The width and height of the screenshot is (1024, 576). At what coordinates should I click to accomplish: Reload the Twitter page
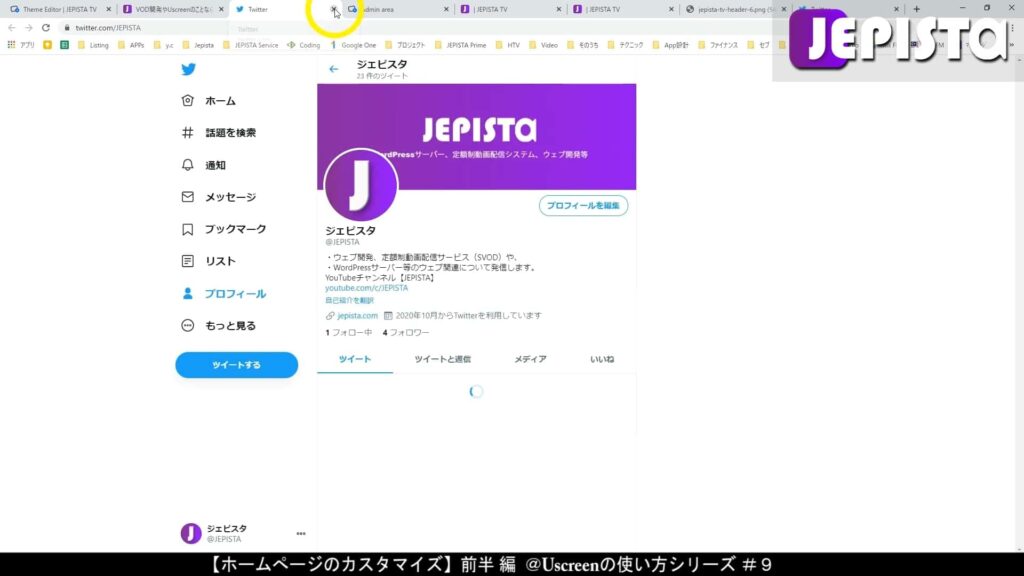click(46, 28)
